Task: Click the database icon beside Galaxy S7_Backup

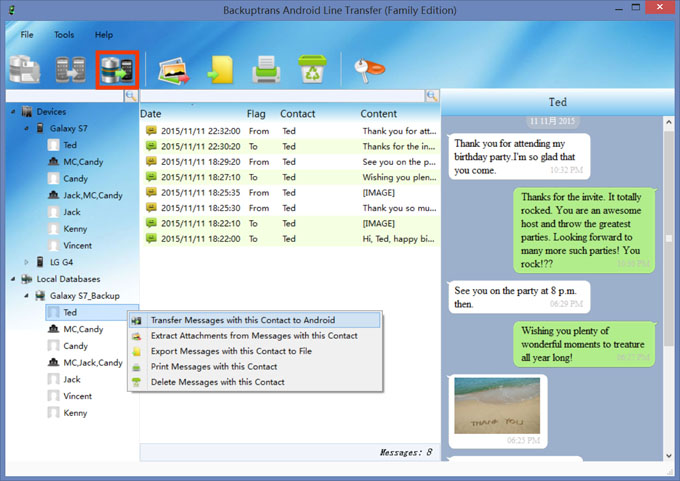Action: [x=40, y=295]
